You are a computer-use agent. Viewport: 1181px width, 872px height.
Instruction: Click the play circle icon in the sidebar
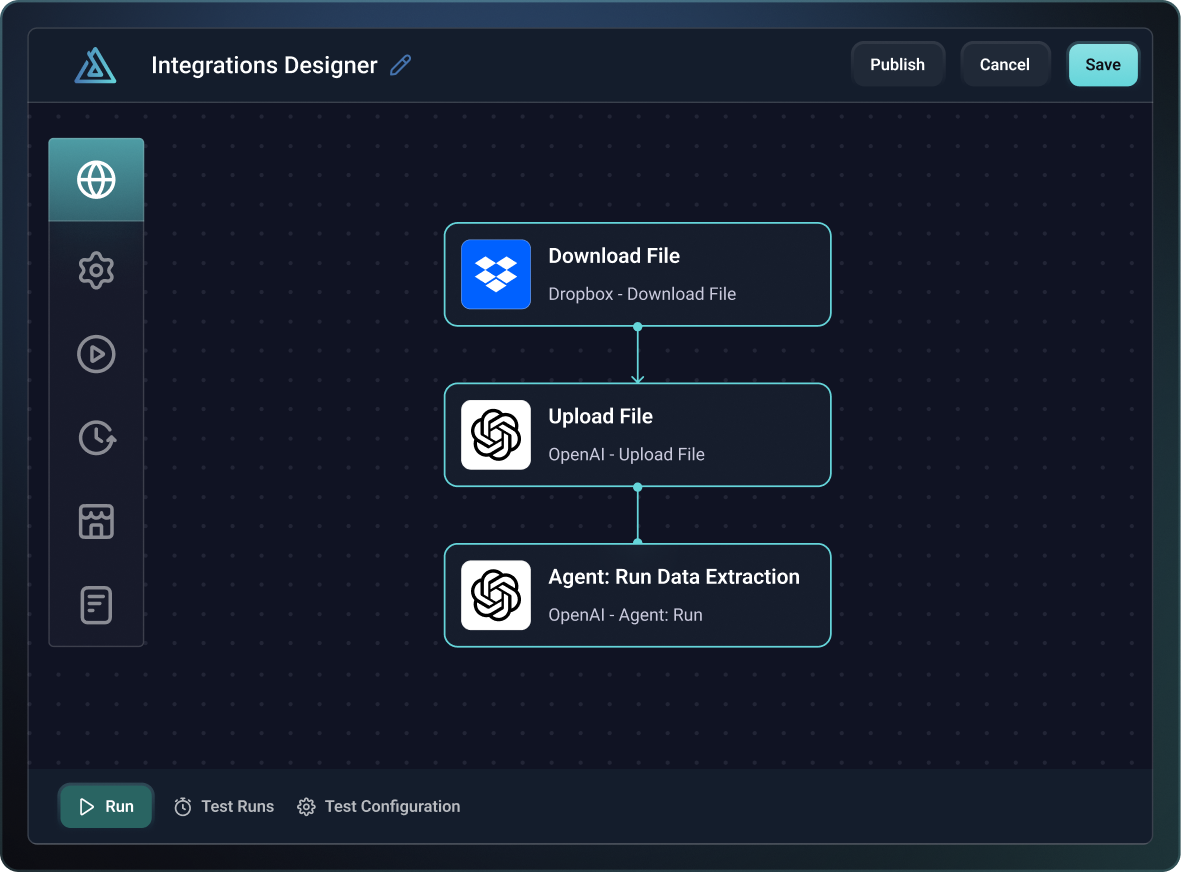[96, 354]
